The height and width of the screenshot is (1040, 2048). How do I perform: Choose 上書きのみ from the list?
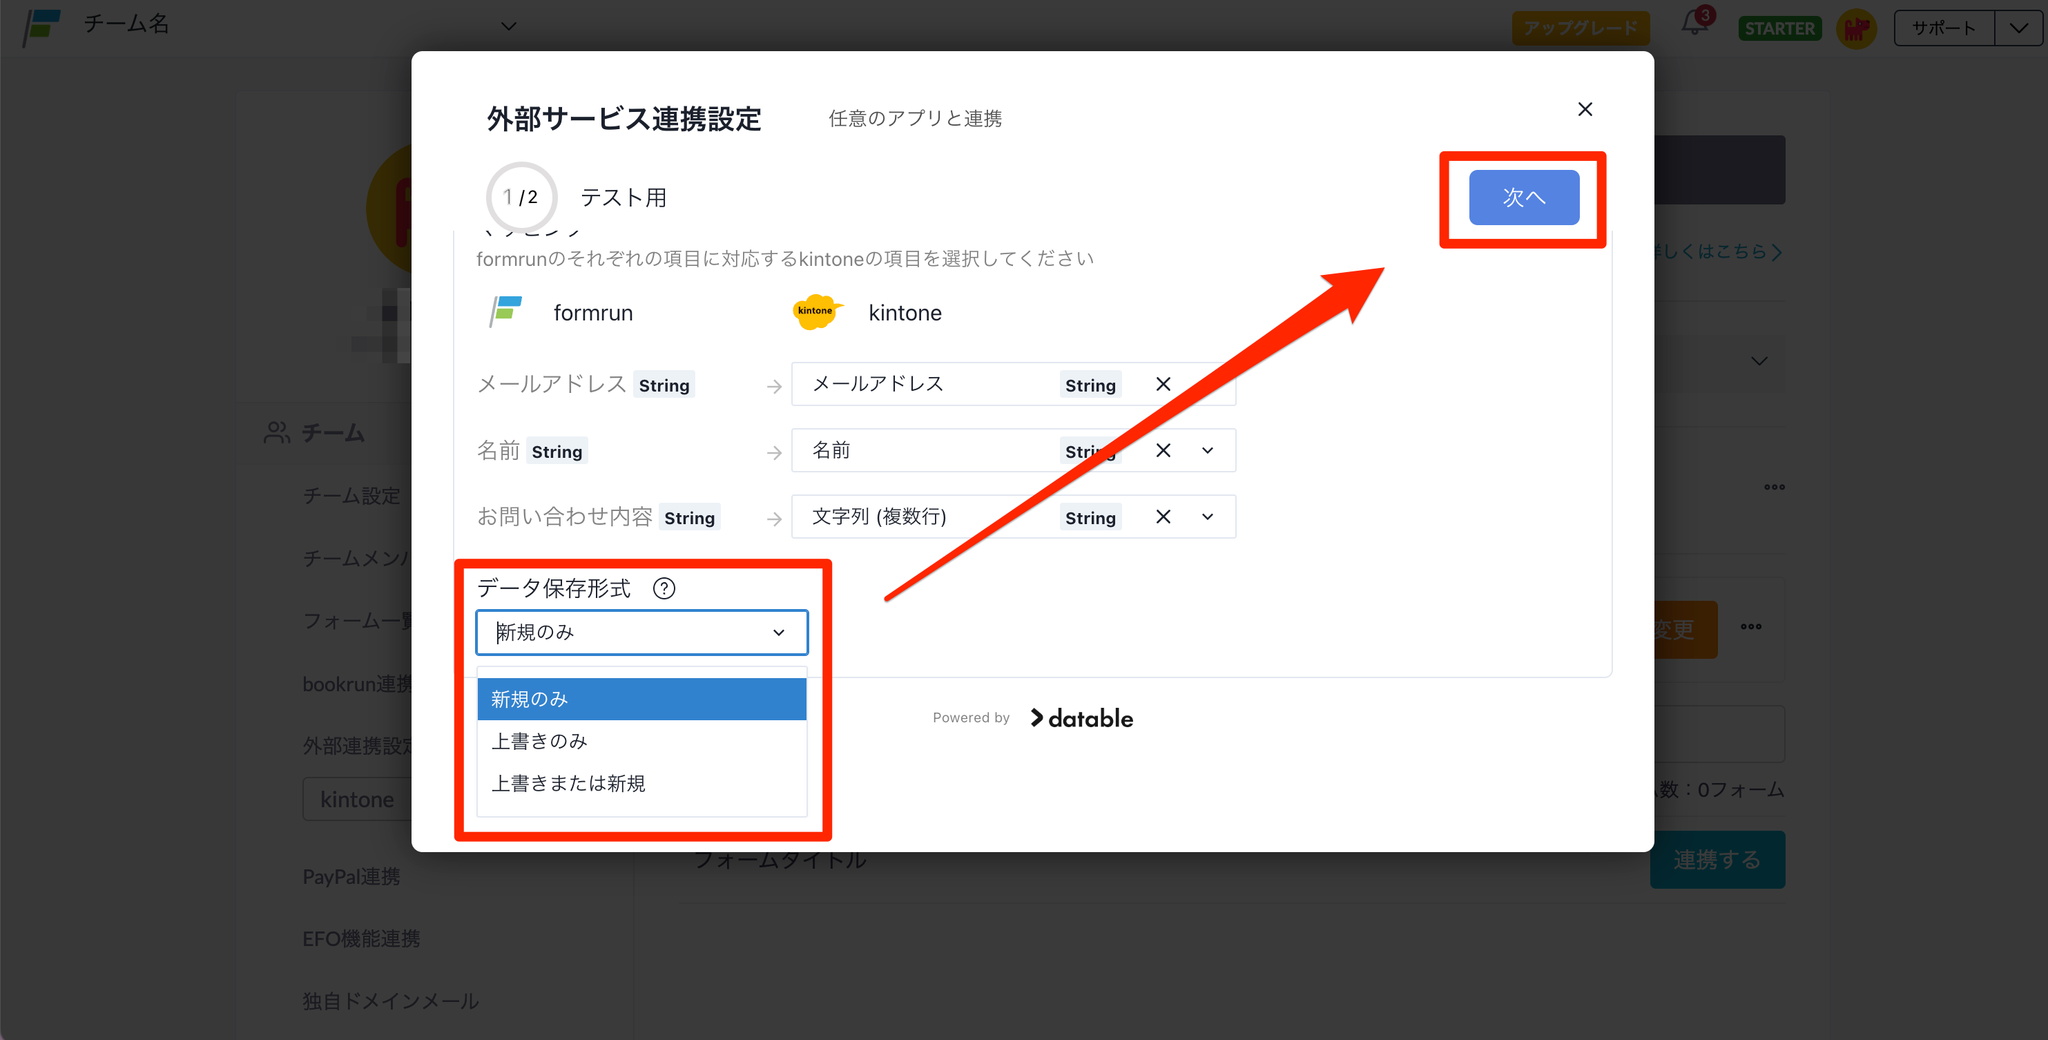[x=642, y=741]
